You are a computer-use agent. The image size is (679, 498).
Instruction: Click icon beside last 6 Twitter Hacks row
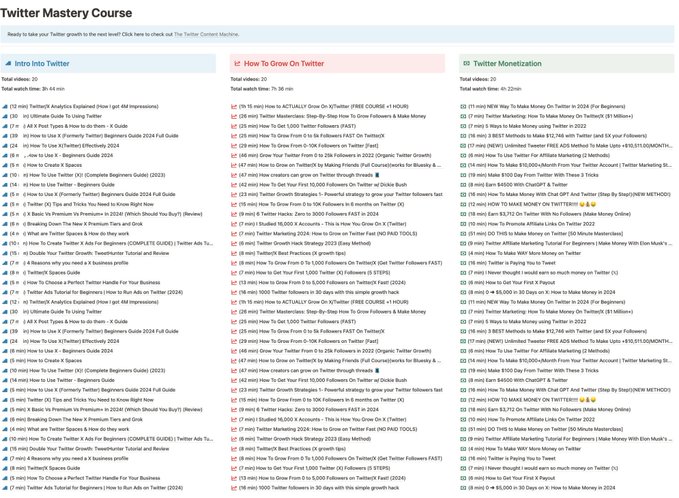(234, 409)
